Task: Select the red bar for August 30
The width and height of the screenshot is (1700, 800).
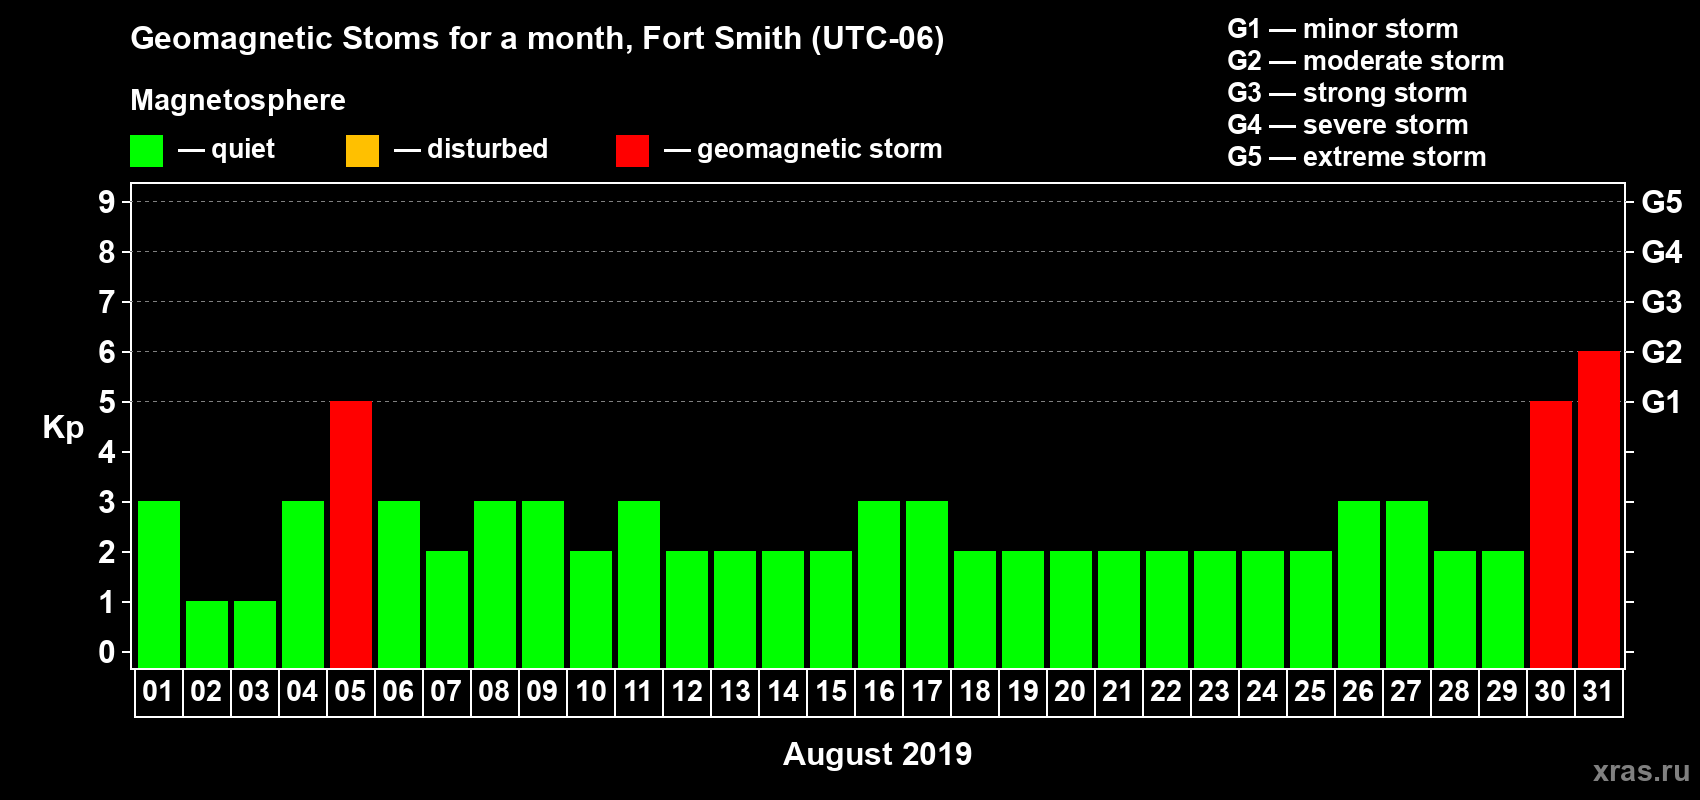Action: click(x=1551, y=535)
